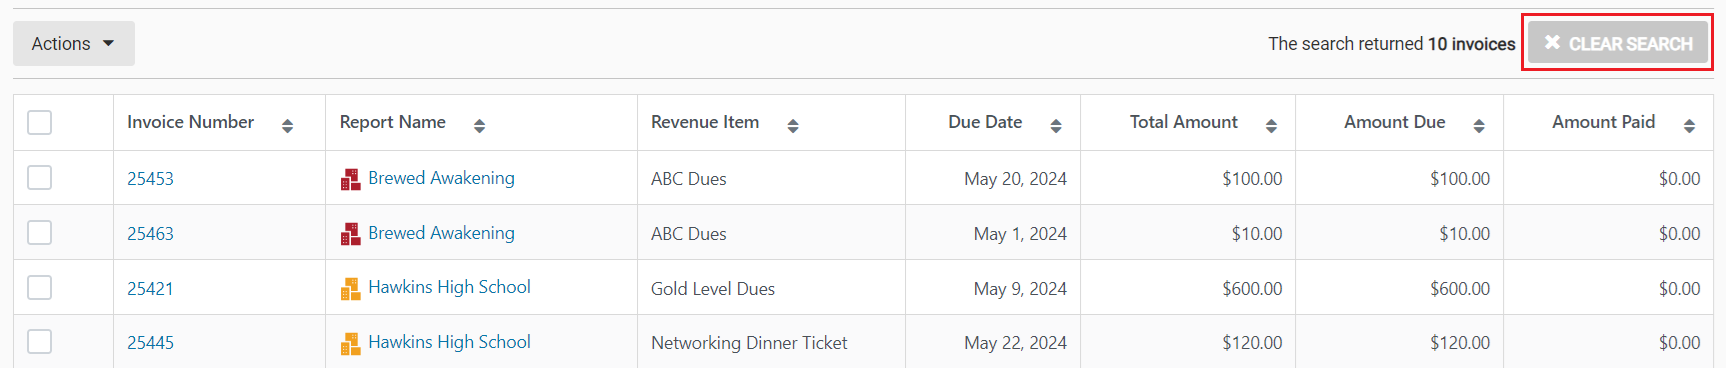Select checkbox for invoice 25453
The image size is (1726, 368).
(x=39, y=177)
